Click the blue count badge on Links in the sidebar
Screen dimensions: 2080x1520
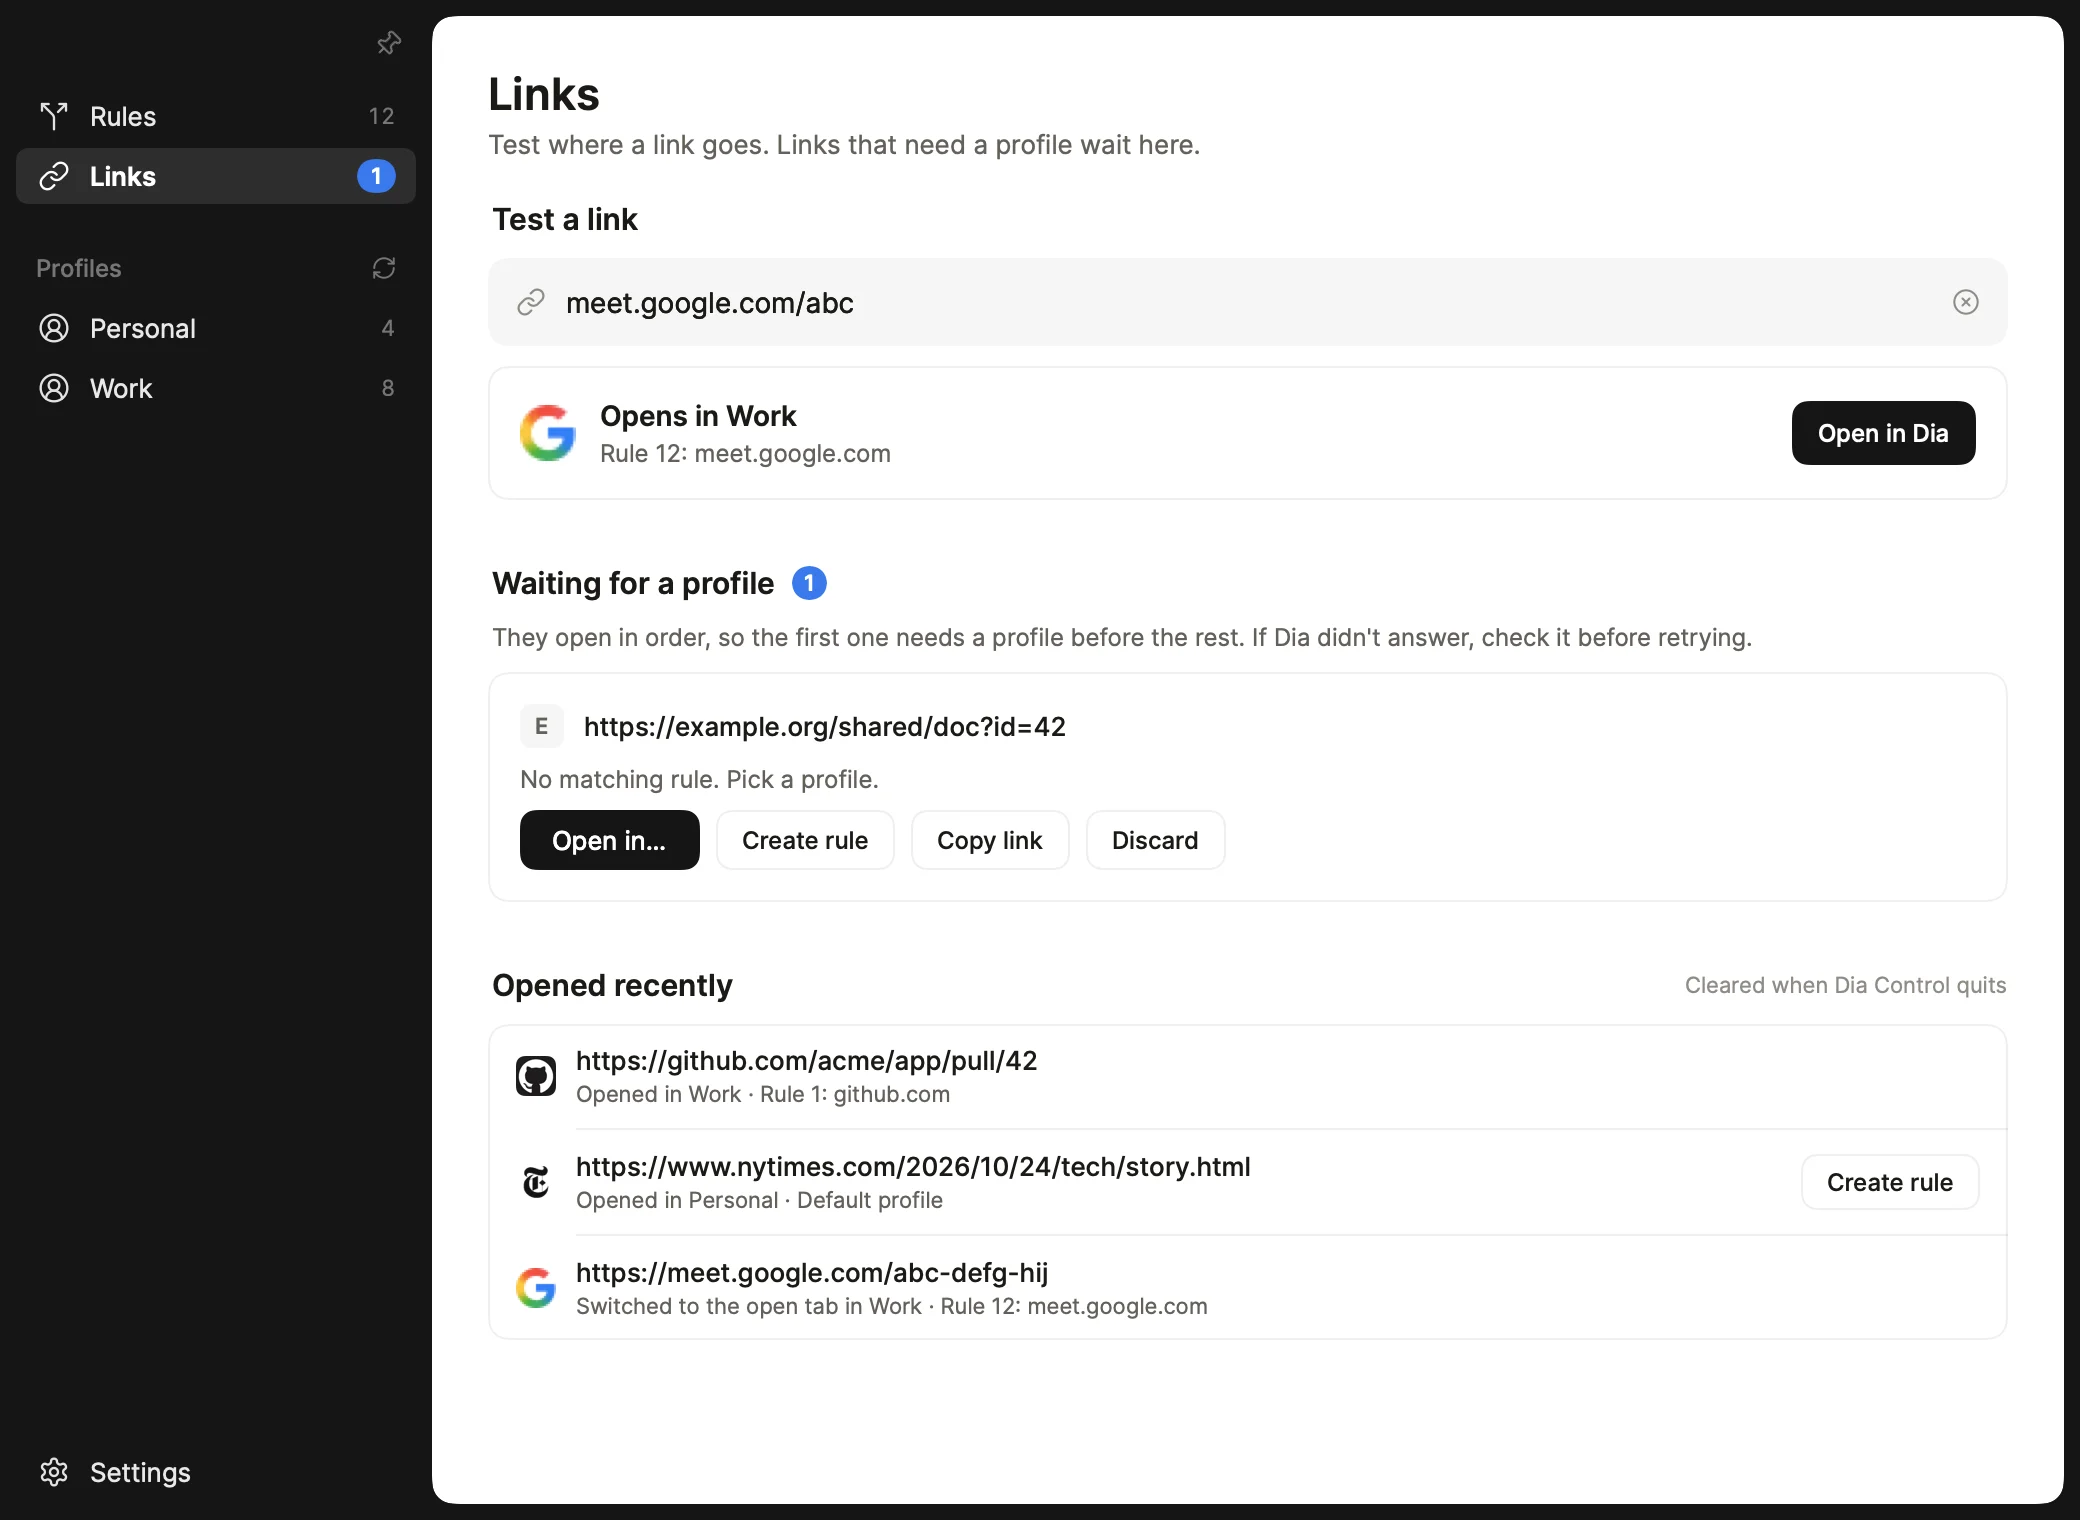click(376, 176)
